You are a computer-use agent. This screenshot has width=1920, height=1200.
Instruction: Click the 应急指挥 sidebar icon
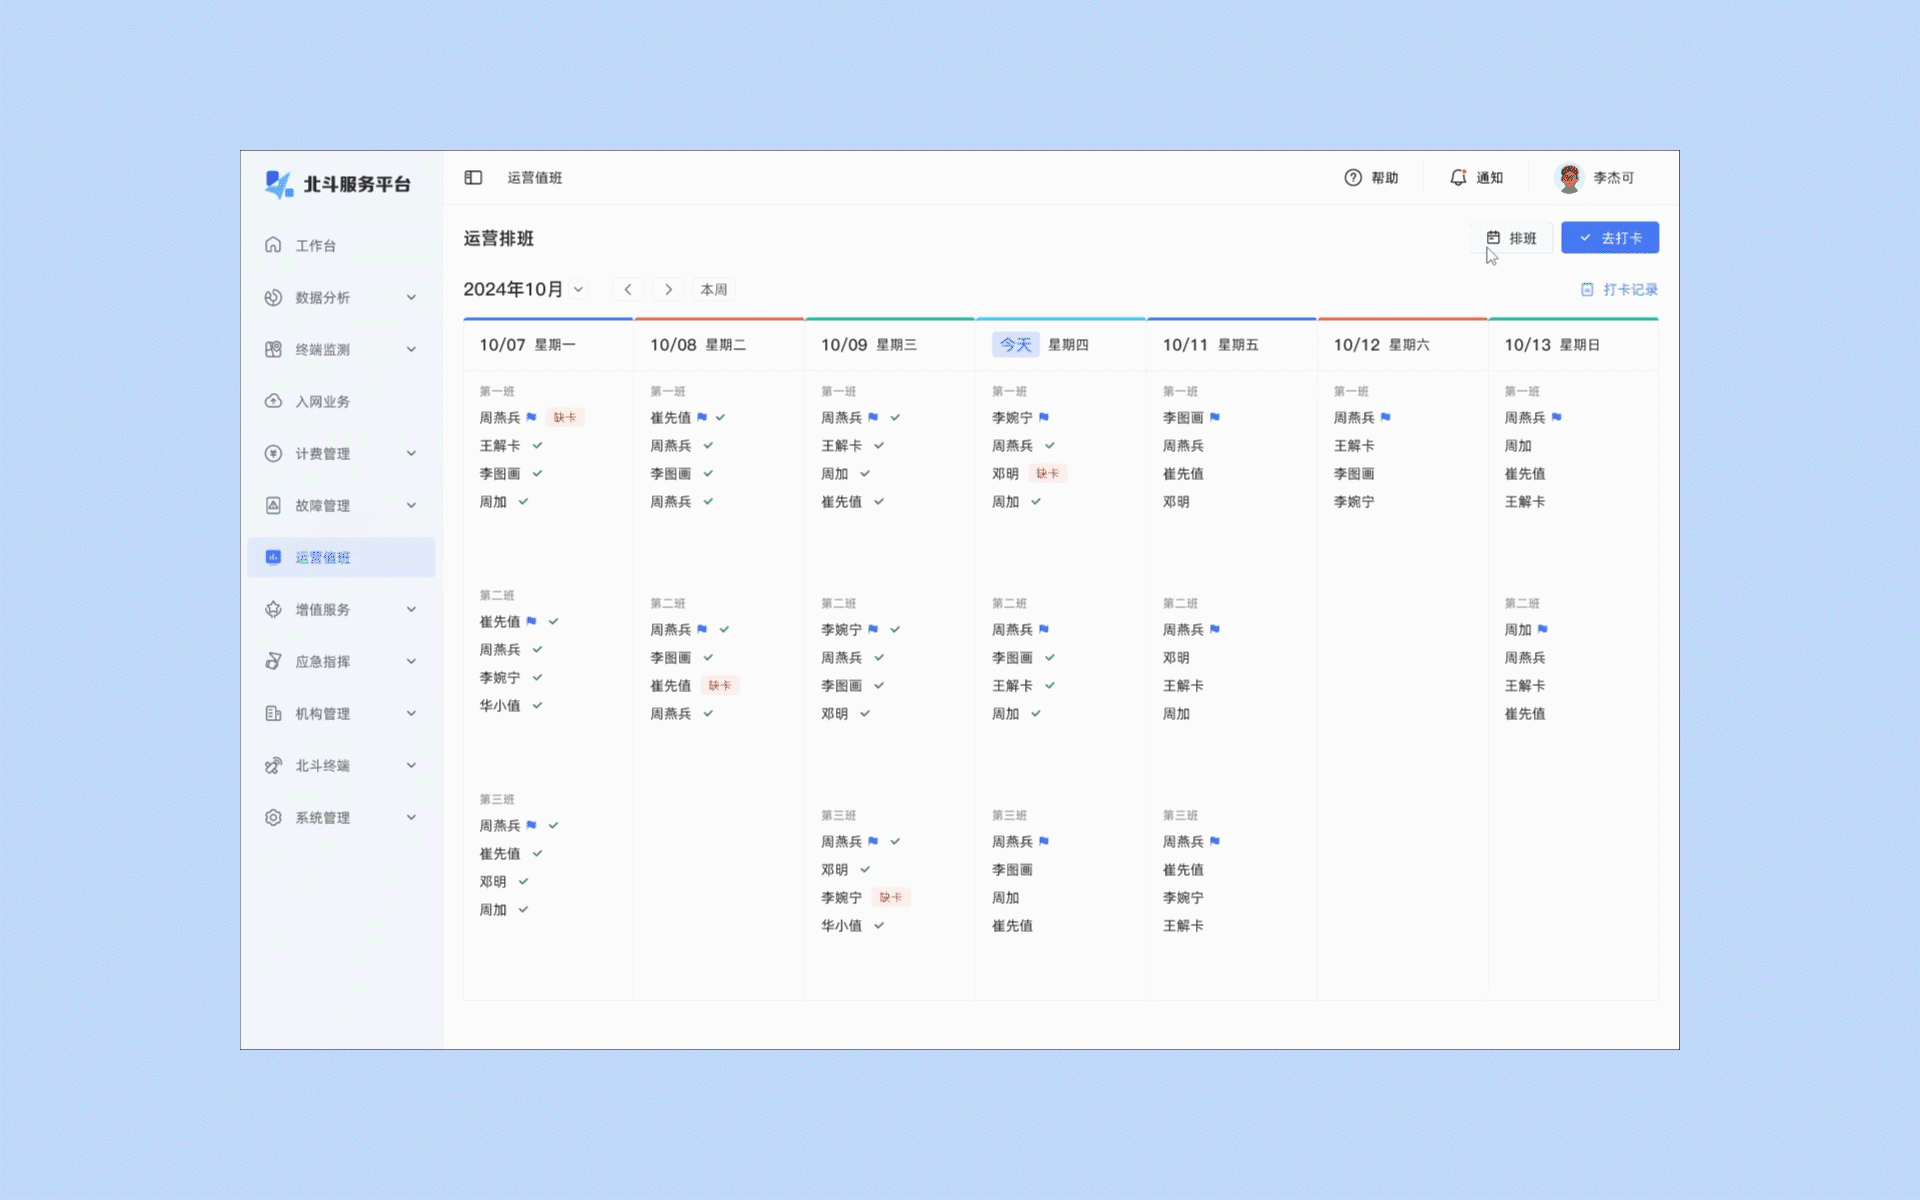(x=273, y=661)
